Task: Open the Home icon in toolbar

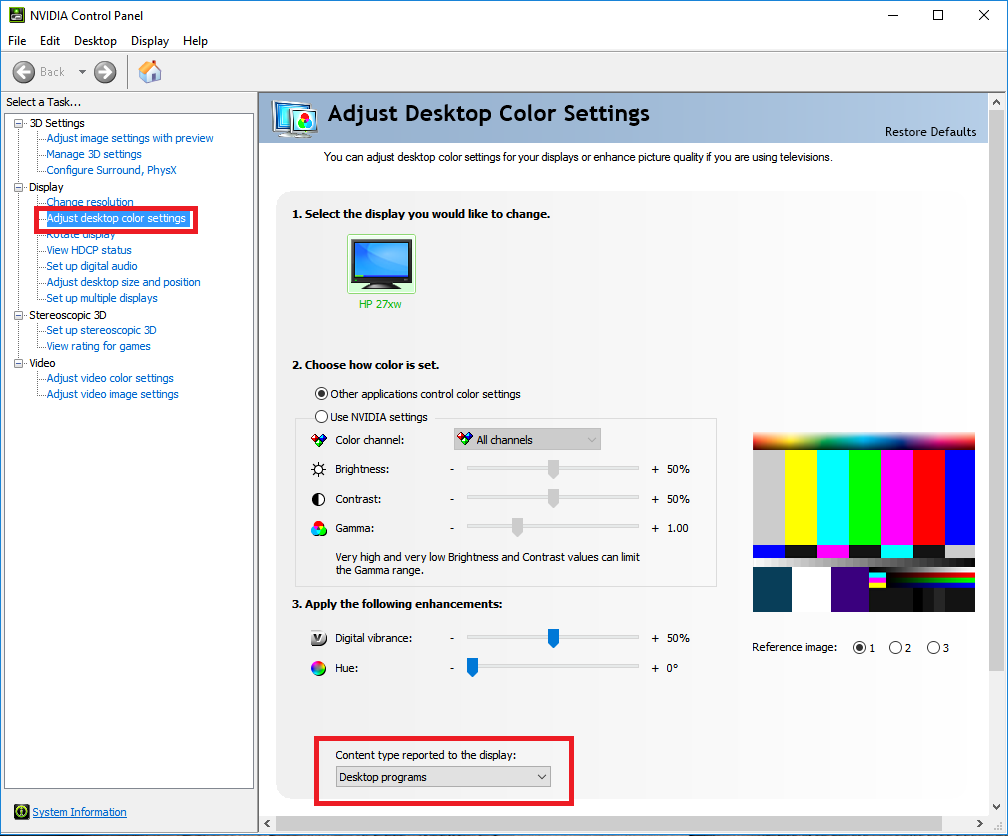Action: (150, 71)
